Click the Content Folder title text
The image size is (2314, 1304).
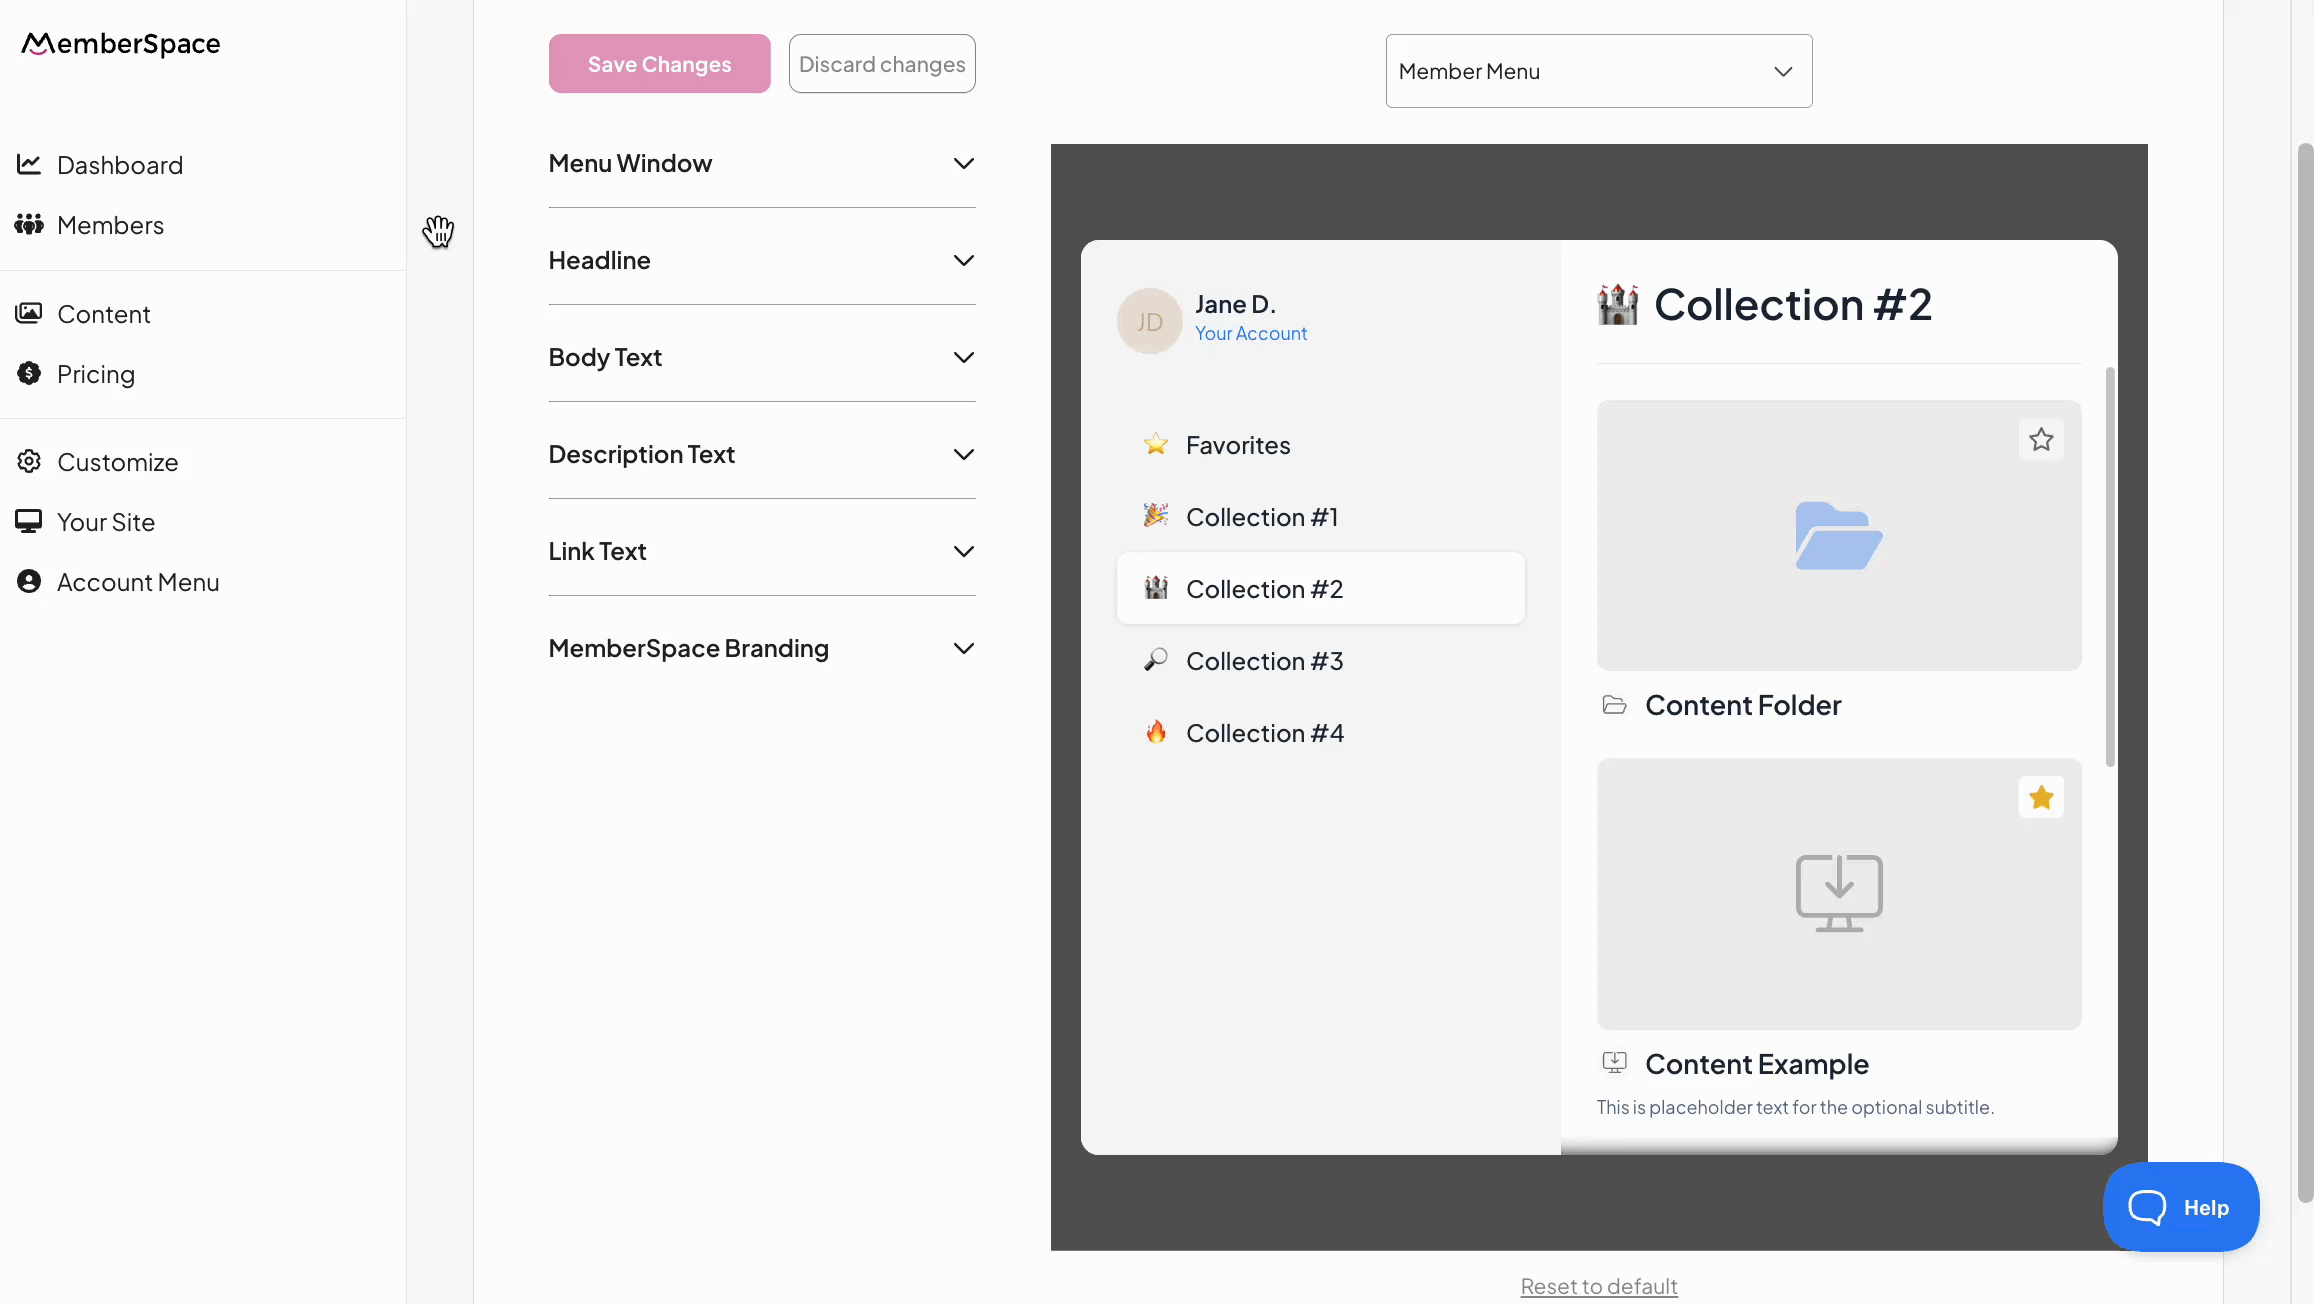point(1743,705)
